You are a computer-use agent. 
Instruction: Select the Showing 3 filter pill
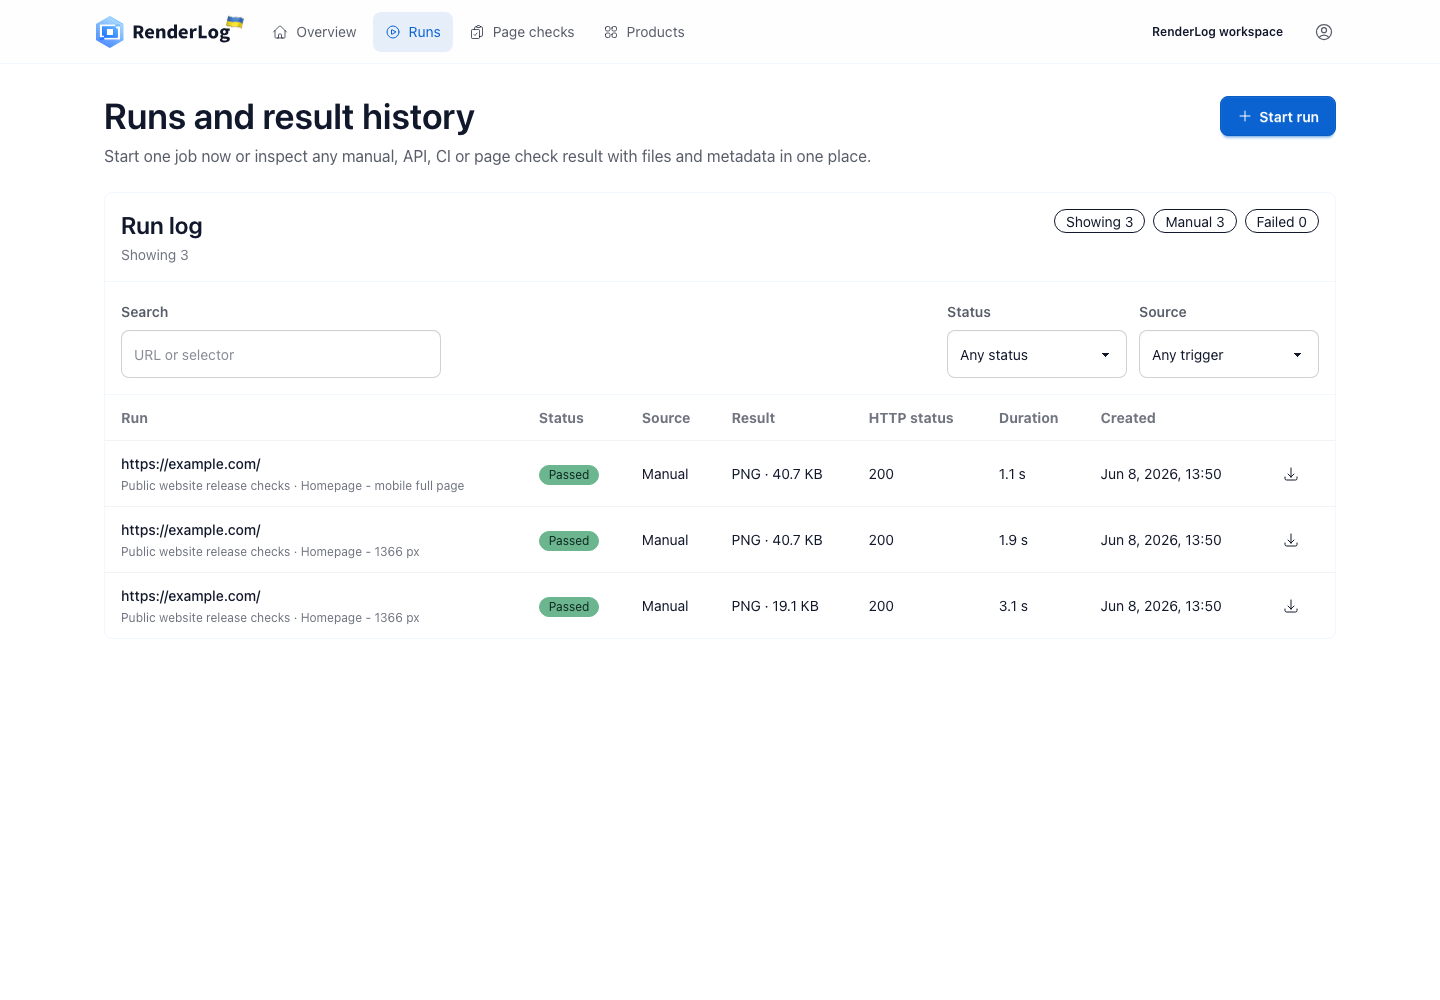1100,221
